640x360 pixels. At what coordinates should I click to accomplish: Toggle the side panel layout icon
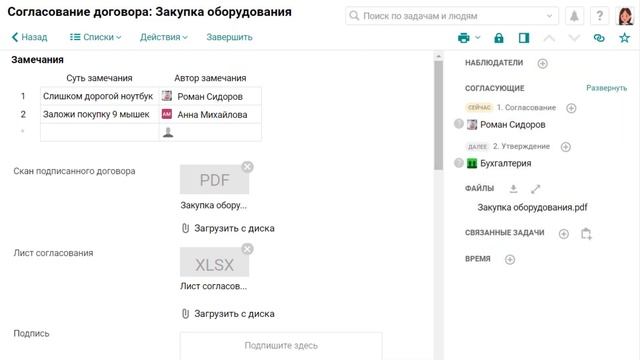coord(524,38)
